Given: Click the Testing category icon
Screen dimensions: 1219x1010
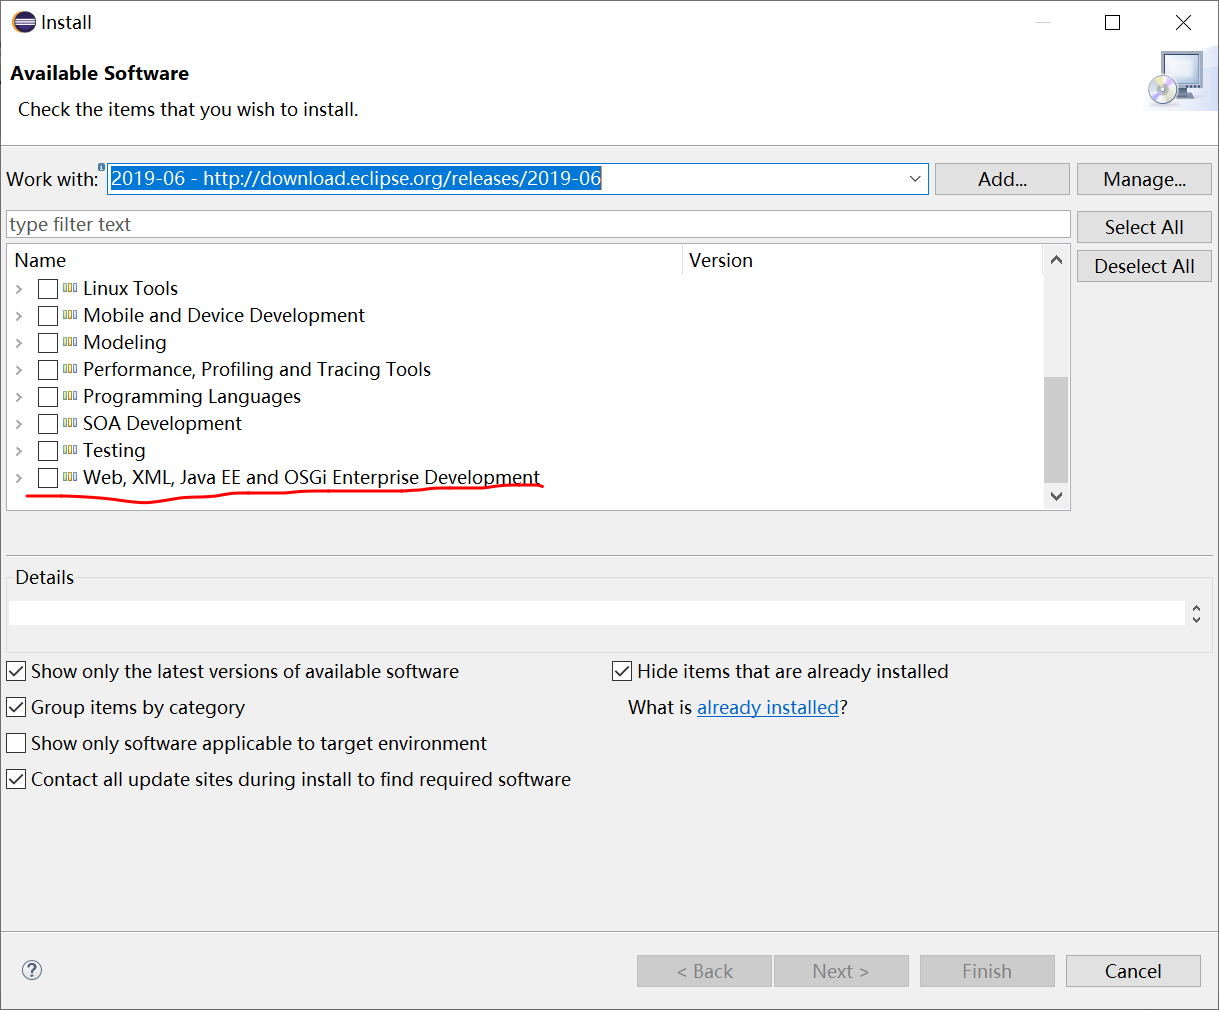Looking at the screenshot, I should 70,450.
